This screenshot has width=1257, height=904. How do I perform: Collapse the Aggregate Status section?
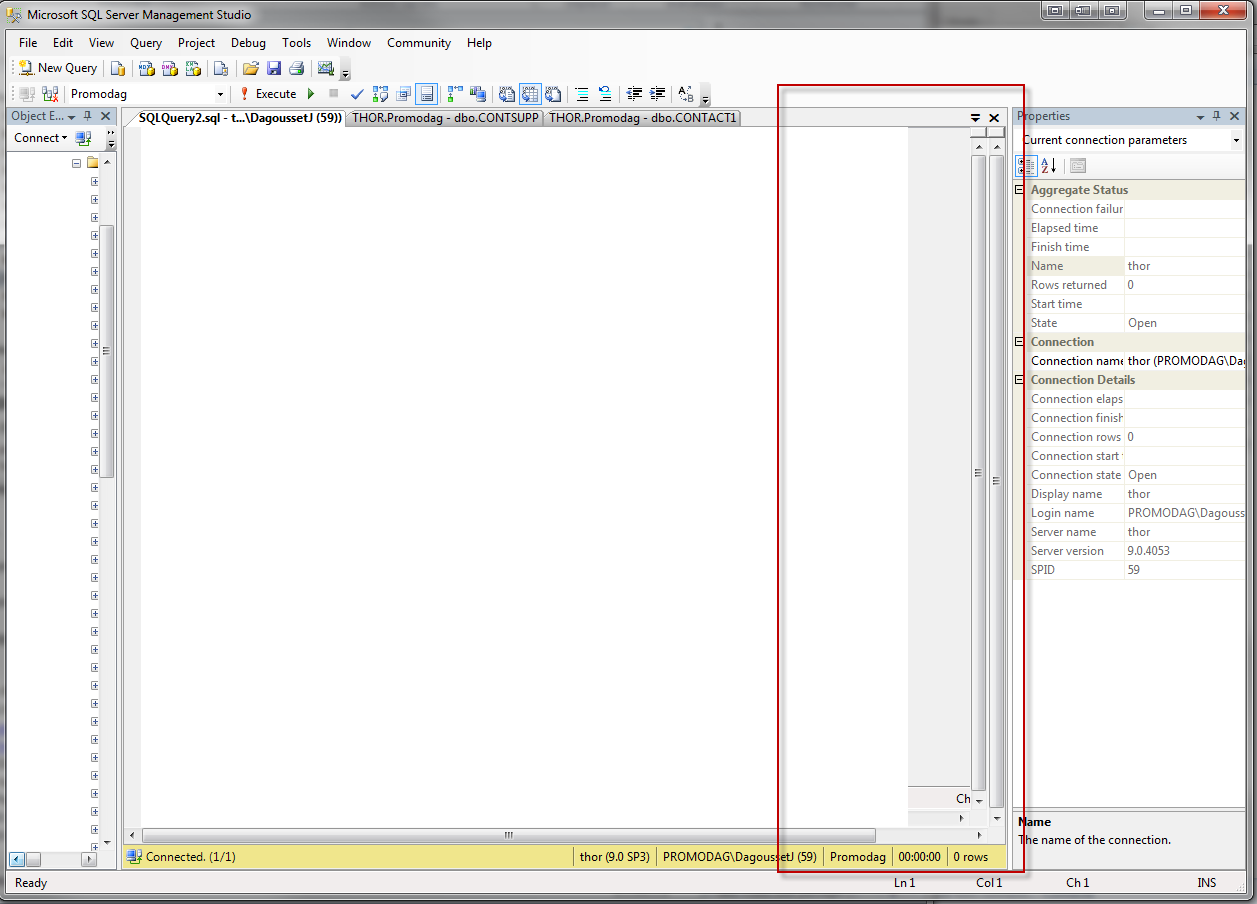pos(1020,190)
